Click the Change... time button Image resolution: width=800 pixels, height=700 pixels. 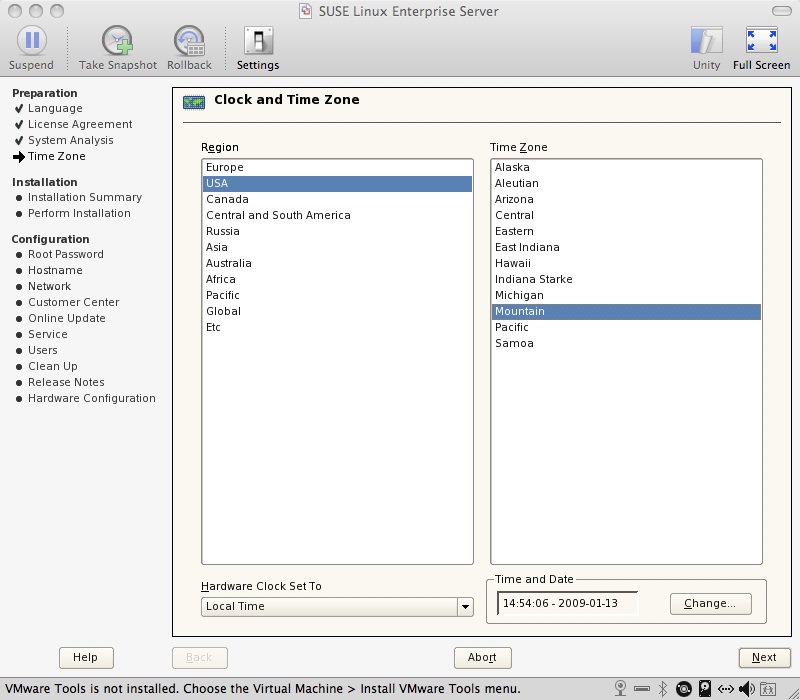point(711,604)
